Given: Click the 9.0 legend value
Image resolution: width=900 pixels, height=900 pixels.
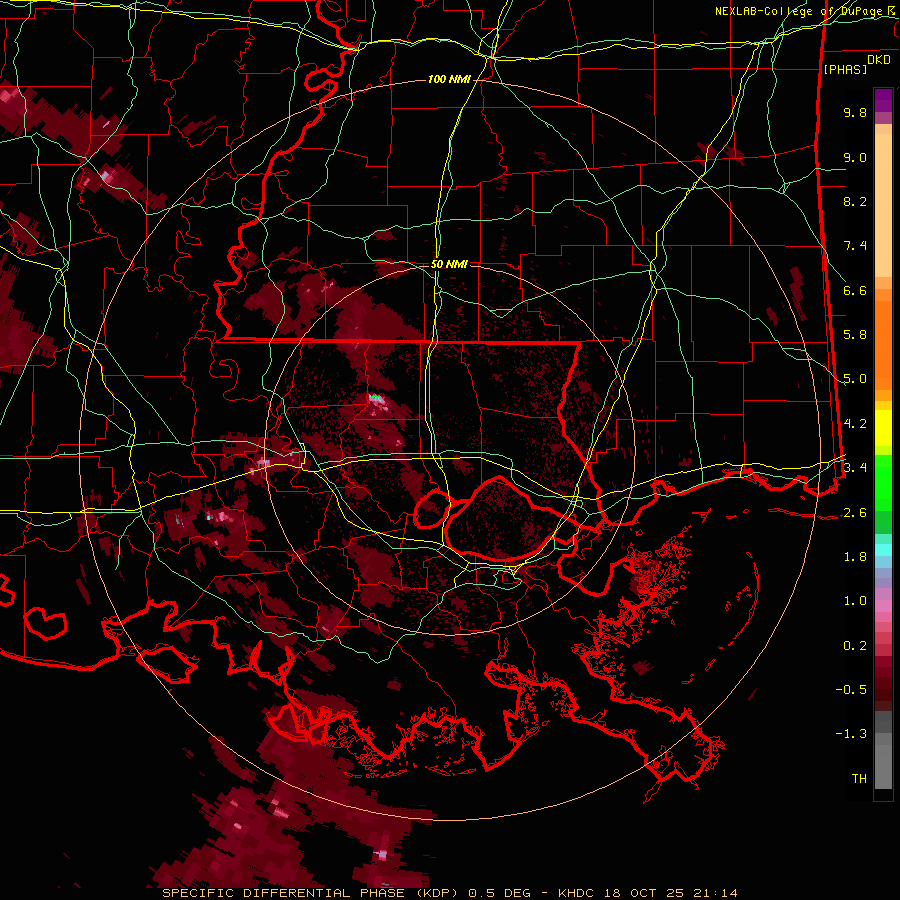Looking at the screenshot, I should pyautogui.click(x=855, y=157).
